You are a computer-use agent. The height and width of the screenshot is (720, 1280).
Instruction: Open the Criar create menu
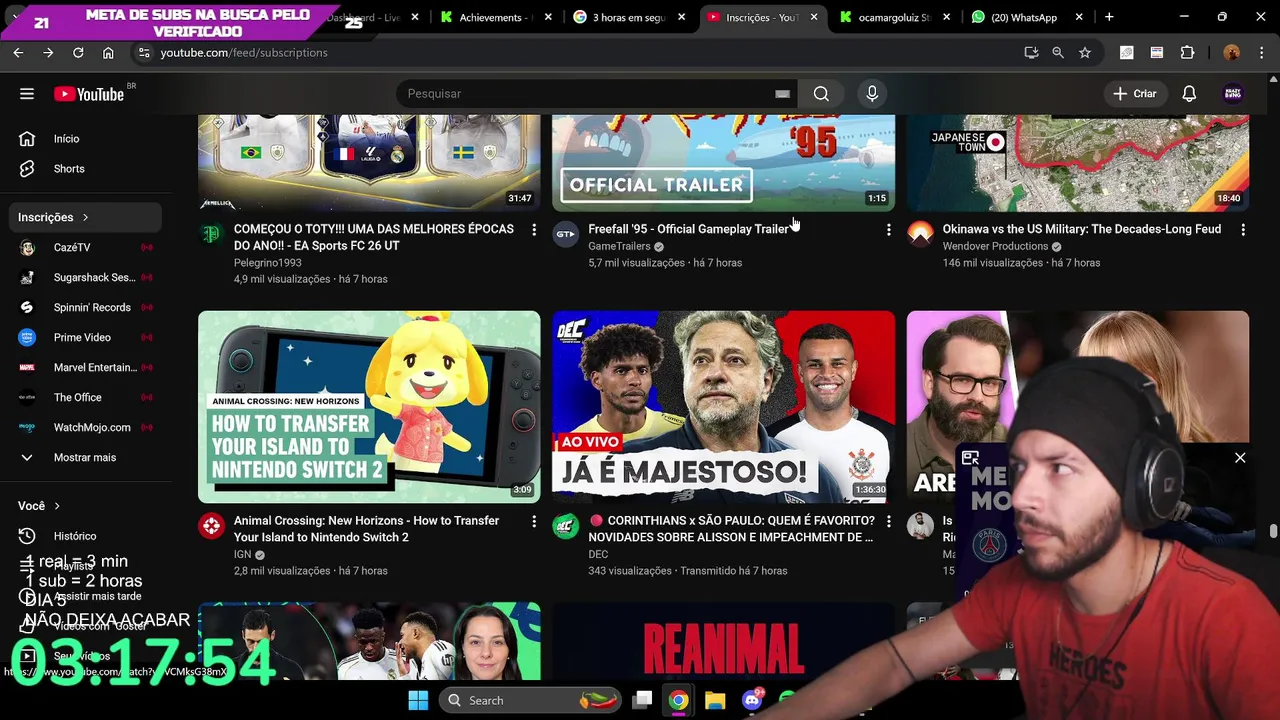pyautogui.click(x=1134, y=94)
